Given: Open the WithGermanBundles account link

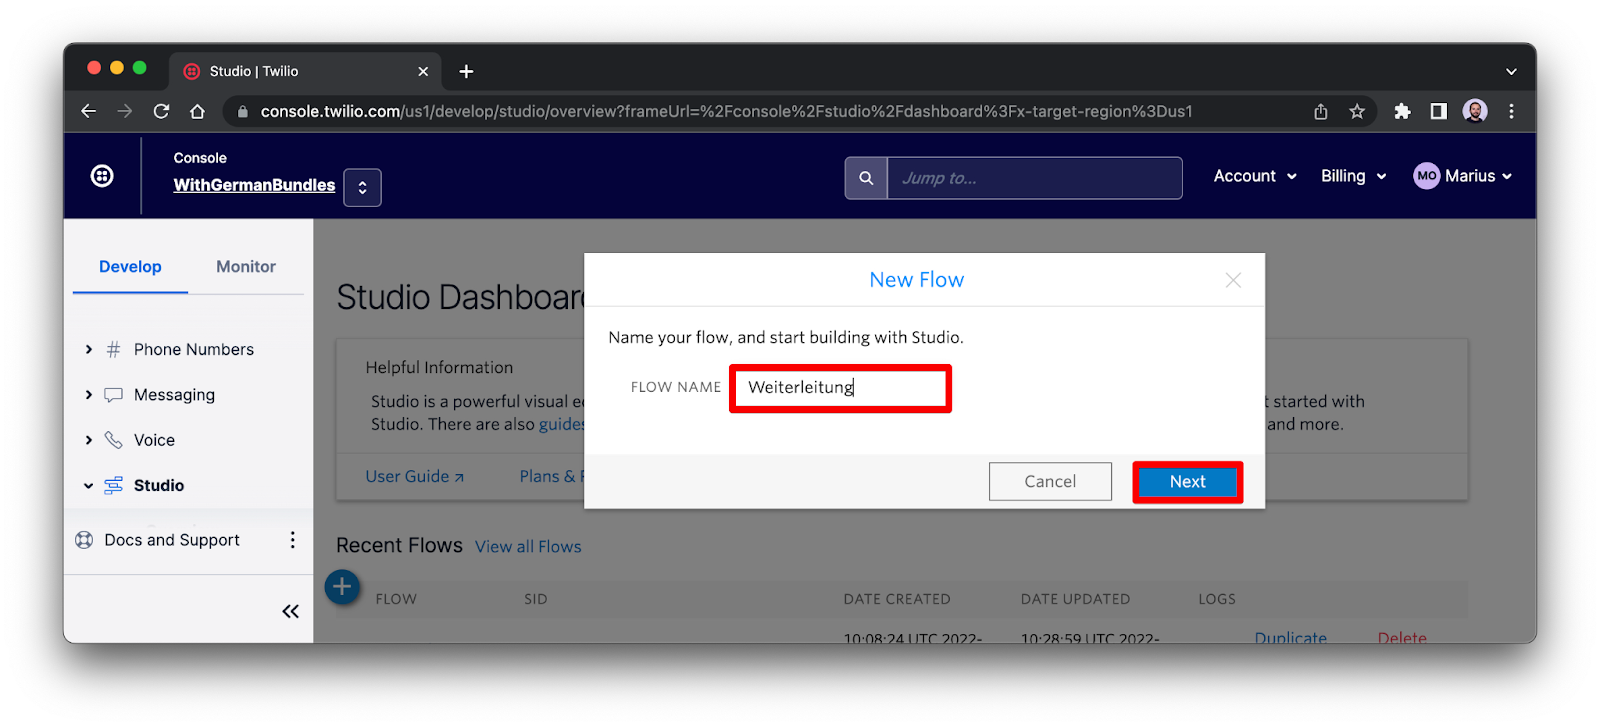Looking at the screenshot, I should tap(254, 185).
